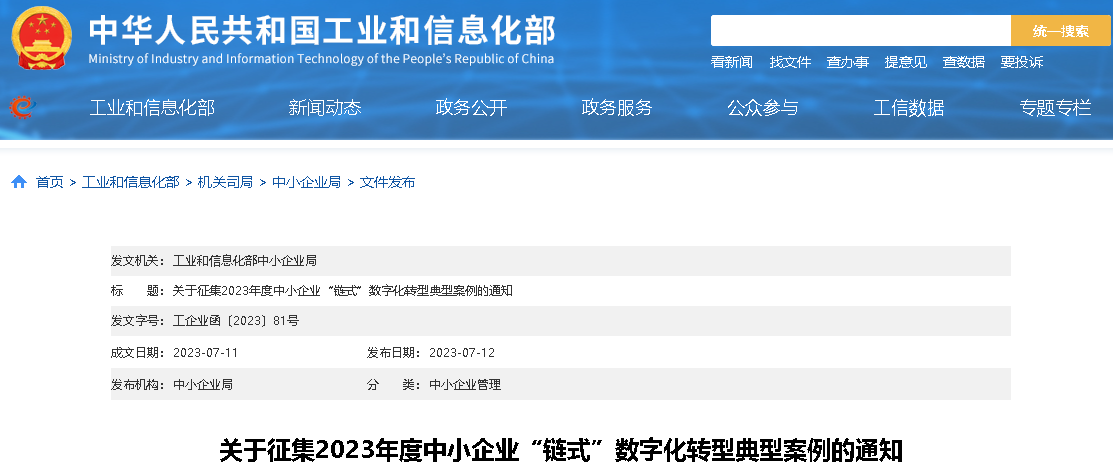
Task: Go to the 政务服务 menu
Action: pos(617,108)
